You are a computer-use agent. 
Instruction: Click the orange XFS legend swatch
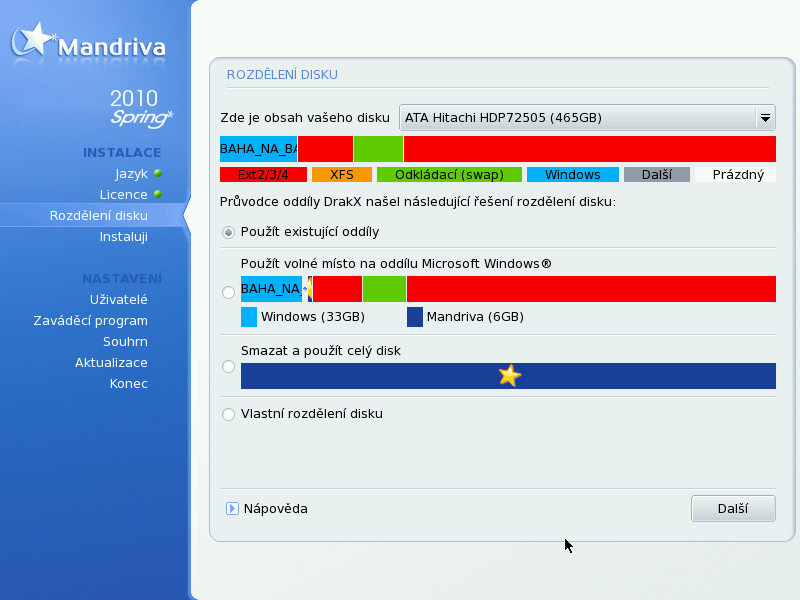tap(342, 174)
